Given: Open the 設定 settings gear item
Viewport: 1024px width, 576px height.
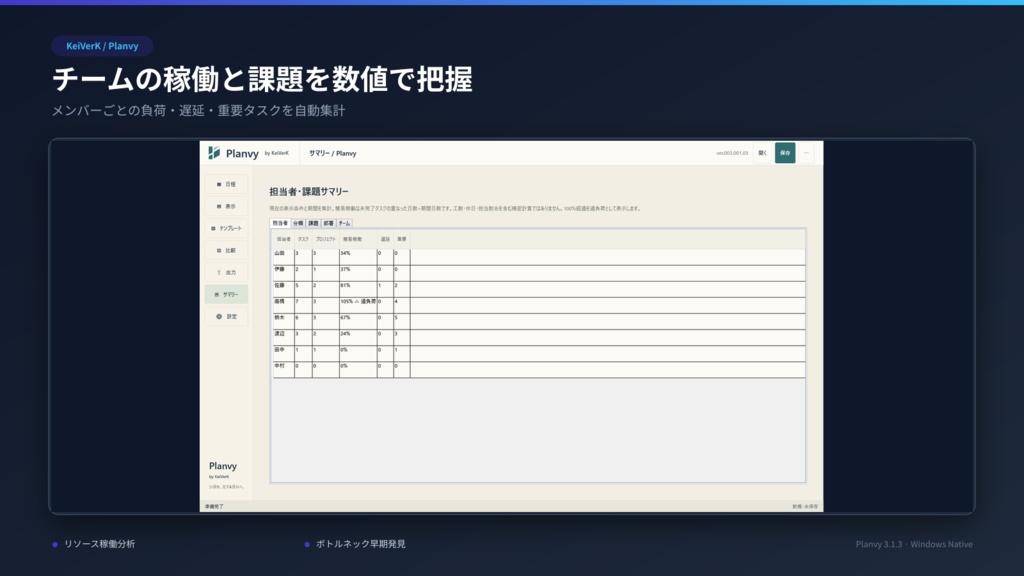Looking at the screenshot, I should click(227, 316).
